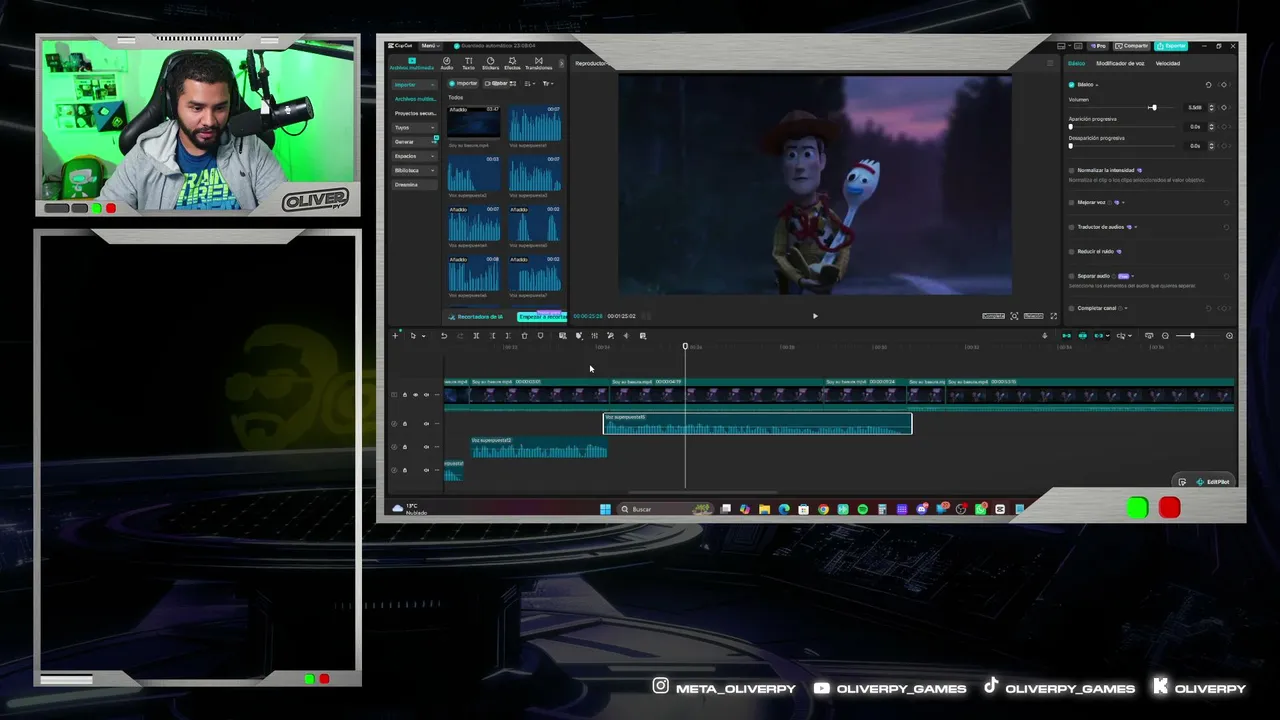Delete the selected clip with trash icon
This screenshot has height=720, width=1280.
(x=524, y=336)
